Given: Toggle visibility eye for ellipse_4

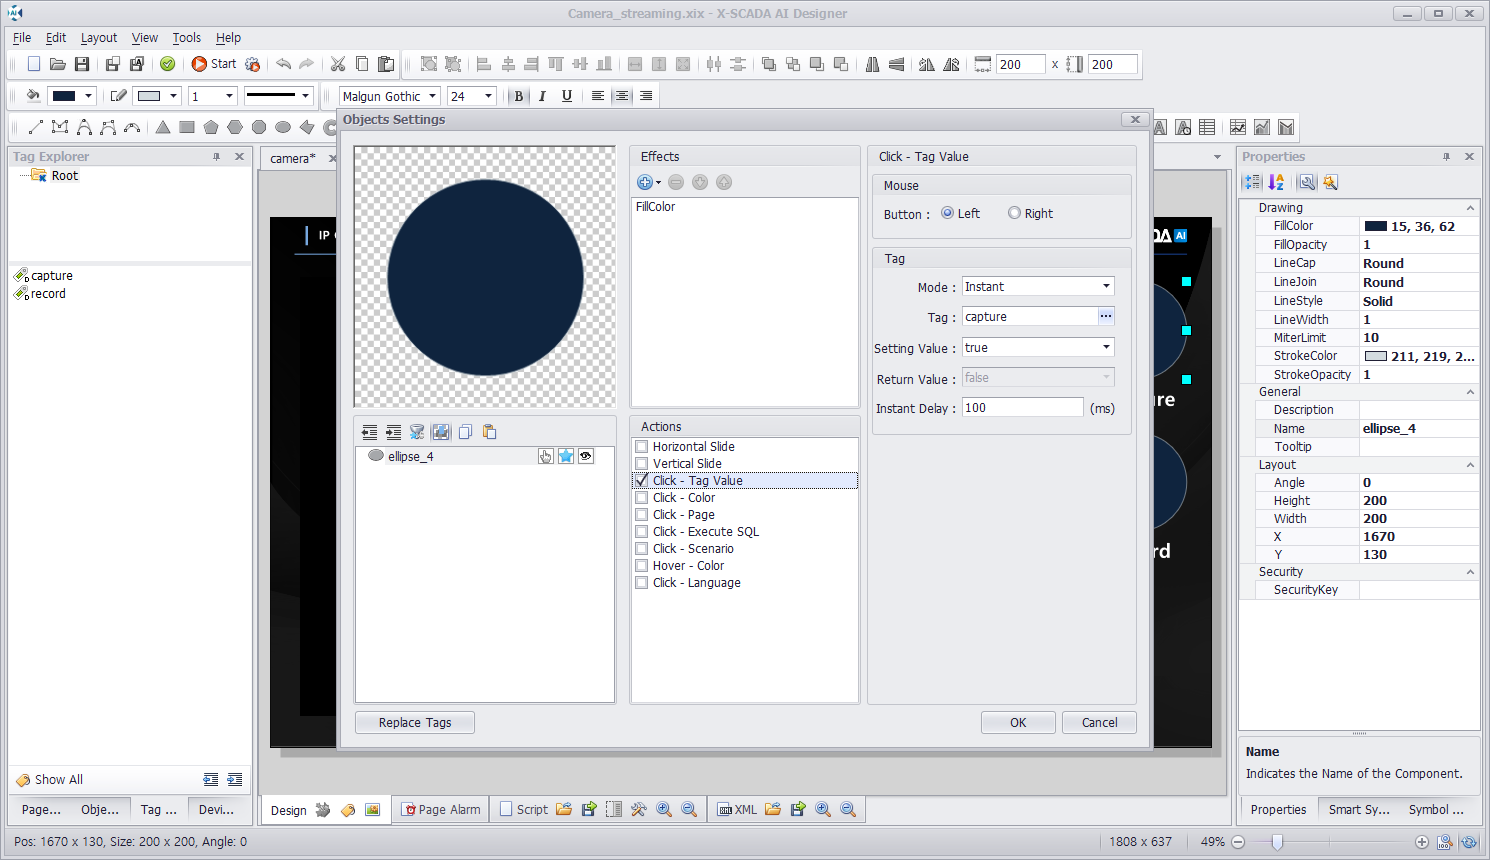Looking at the screenshot, I should (586, 456).
